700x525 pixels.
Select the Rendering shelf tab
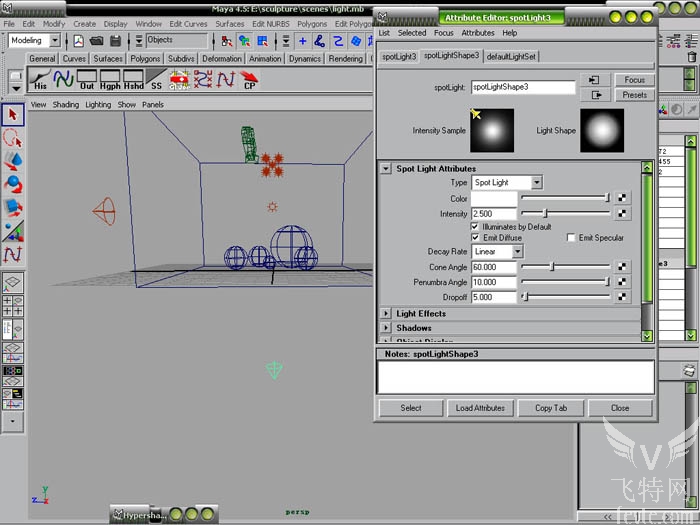pyautogui.click(x=345, y=58)
